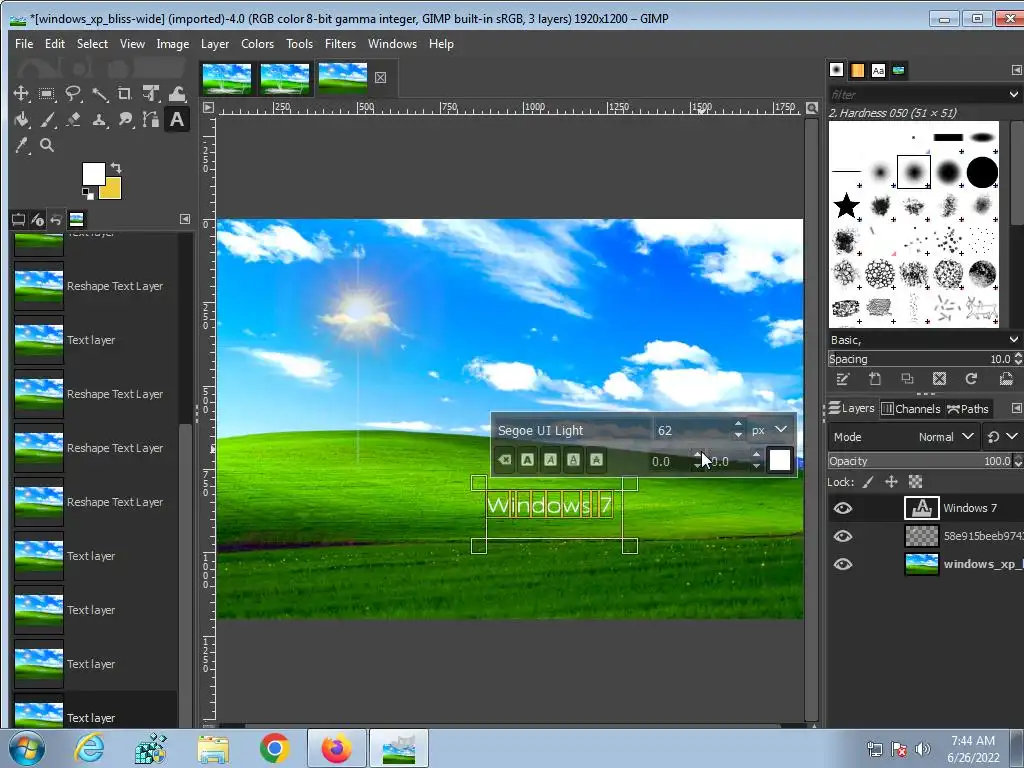Screen dimensions: 1024x768
Task: Open the Device Status dock tab
Action: pyautogui.click(x=37, y=219)
